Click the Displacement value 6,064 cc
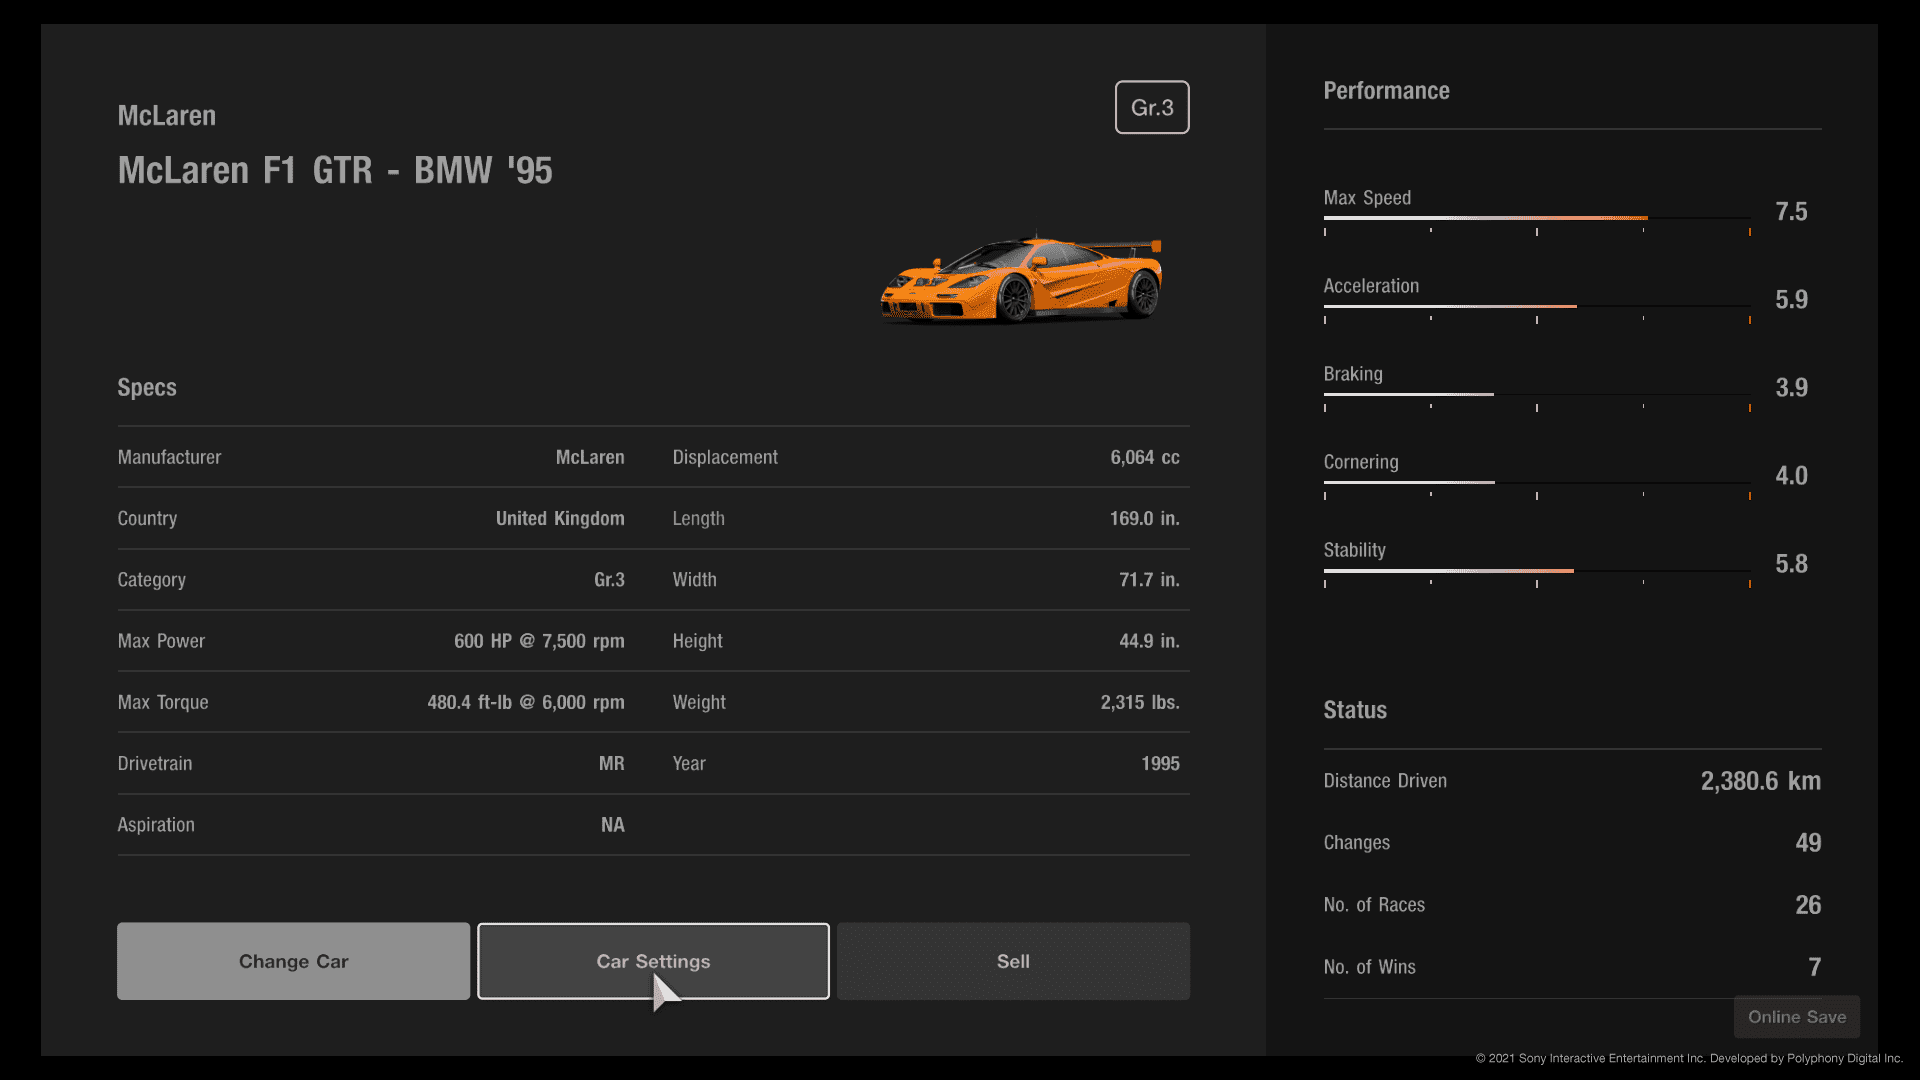Viewport: 1920px width, 1080px height. [1145, 457]
